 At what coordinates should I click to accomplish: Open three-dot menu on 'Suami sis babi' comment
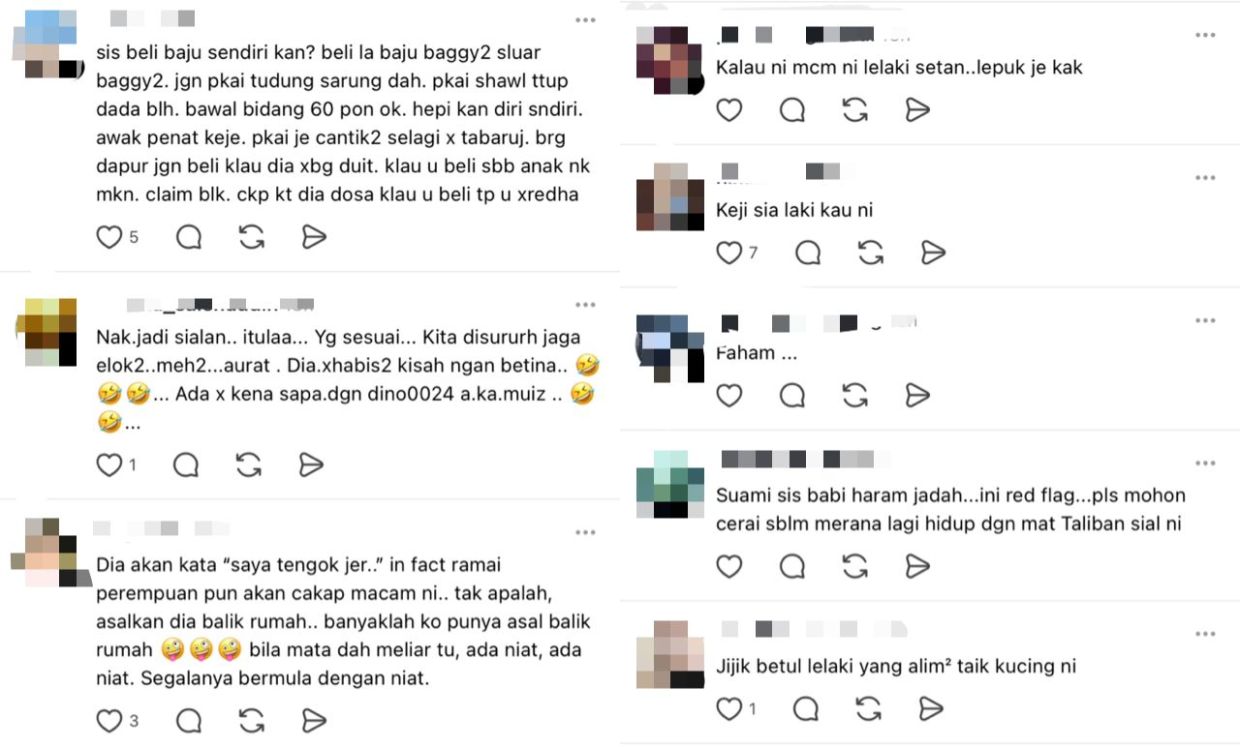pos(1205,464)
